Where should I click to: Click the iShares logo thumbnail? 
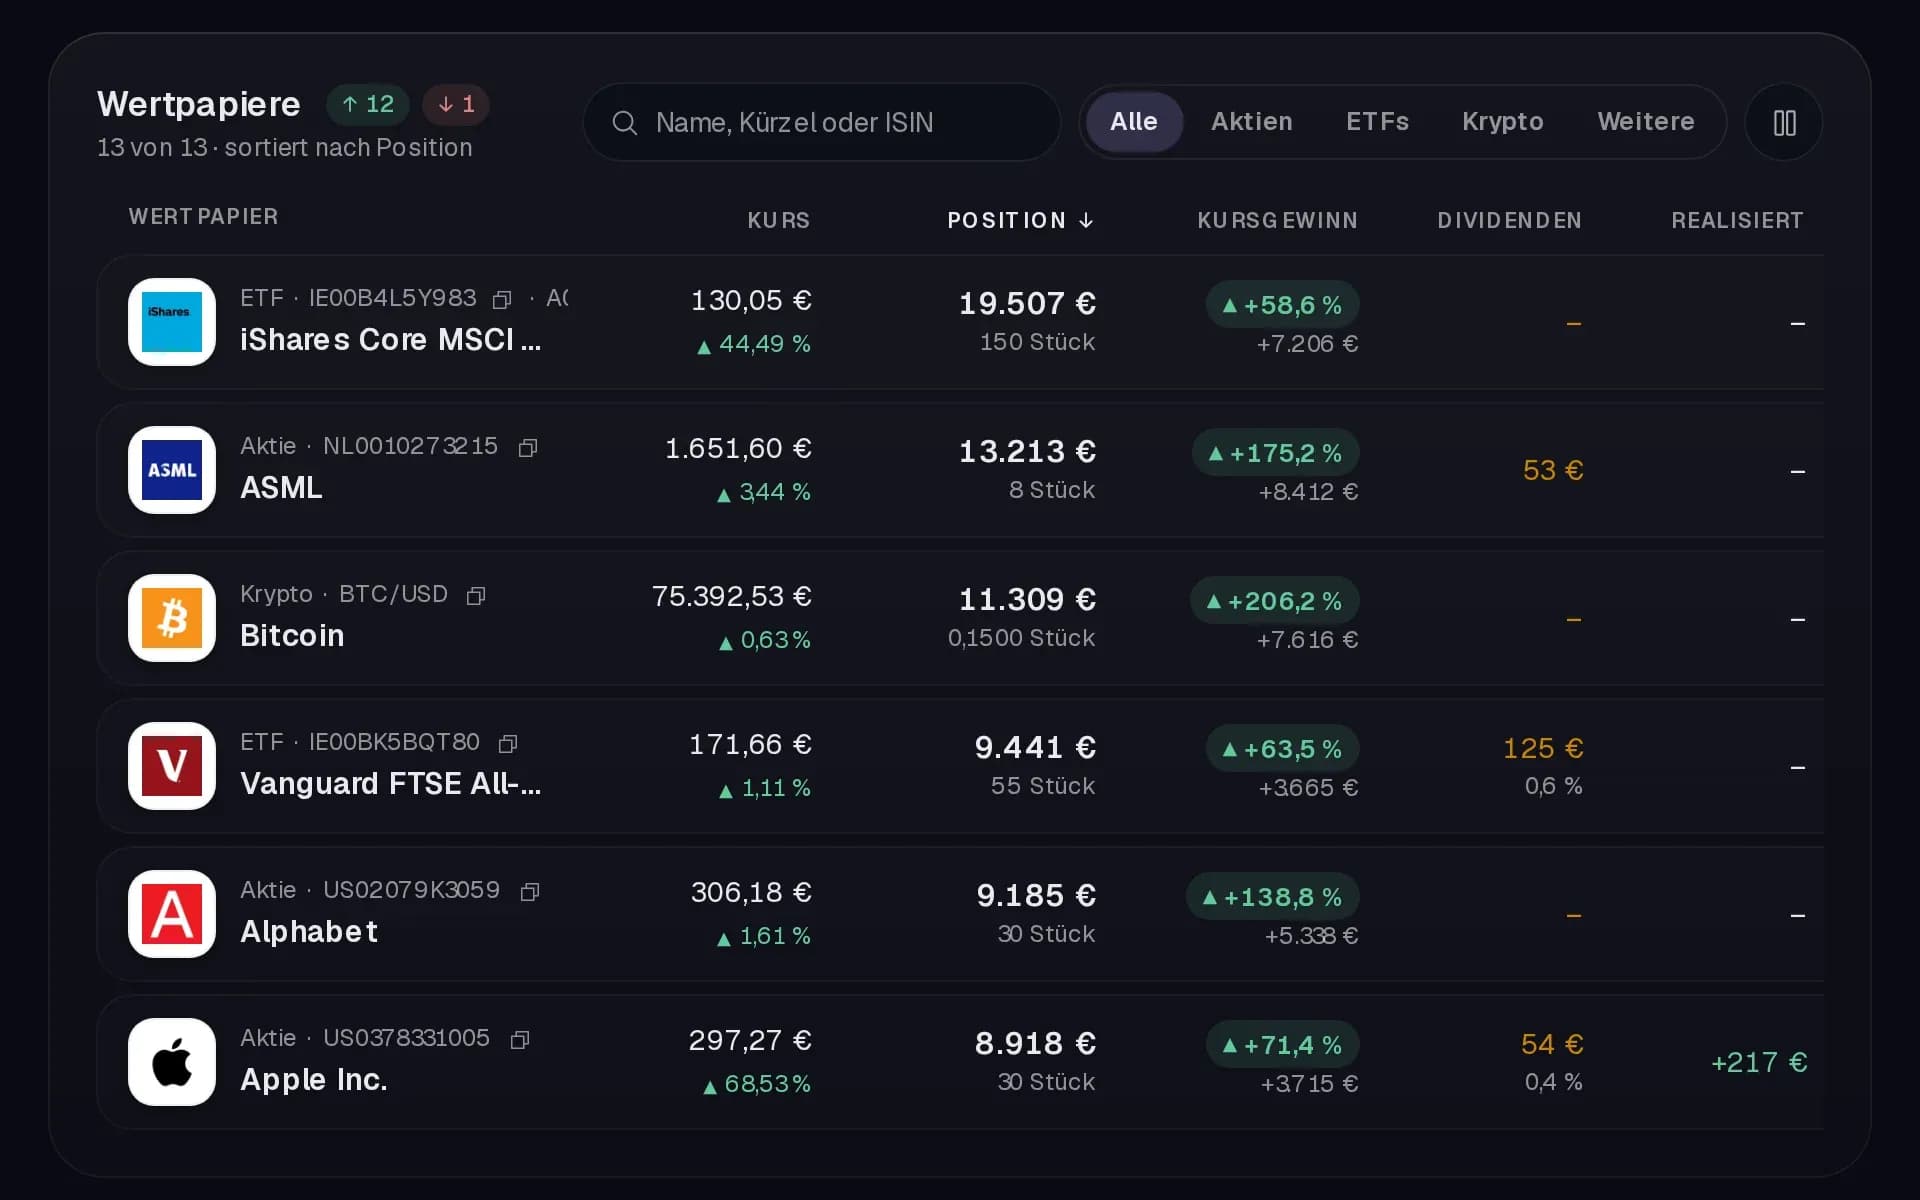tap(172, 322)
